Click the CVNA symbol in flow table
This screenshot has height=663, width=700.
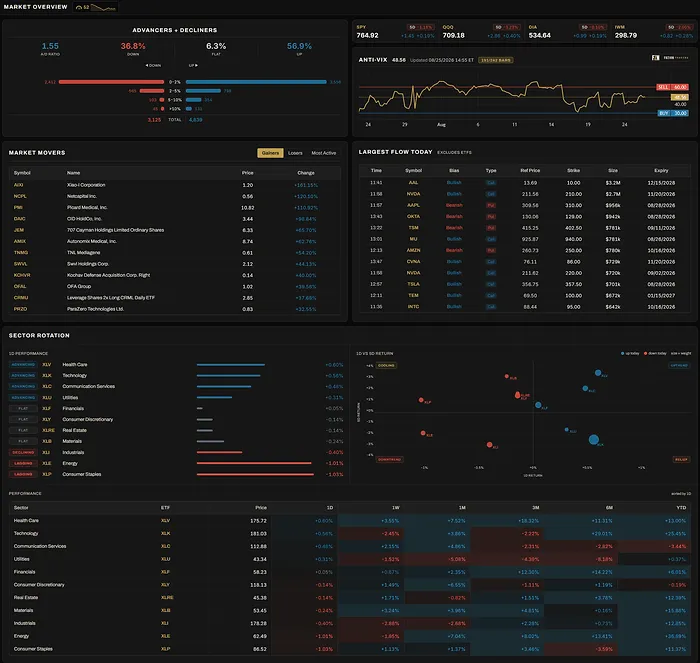[x=413, y=262]
